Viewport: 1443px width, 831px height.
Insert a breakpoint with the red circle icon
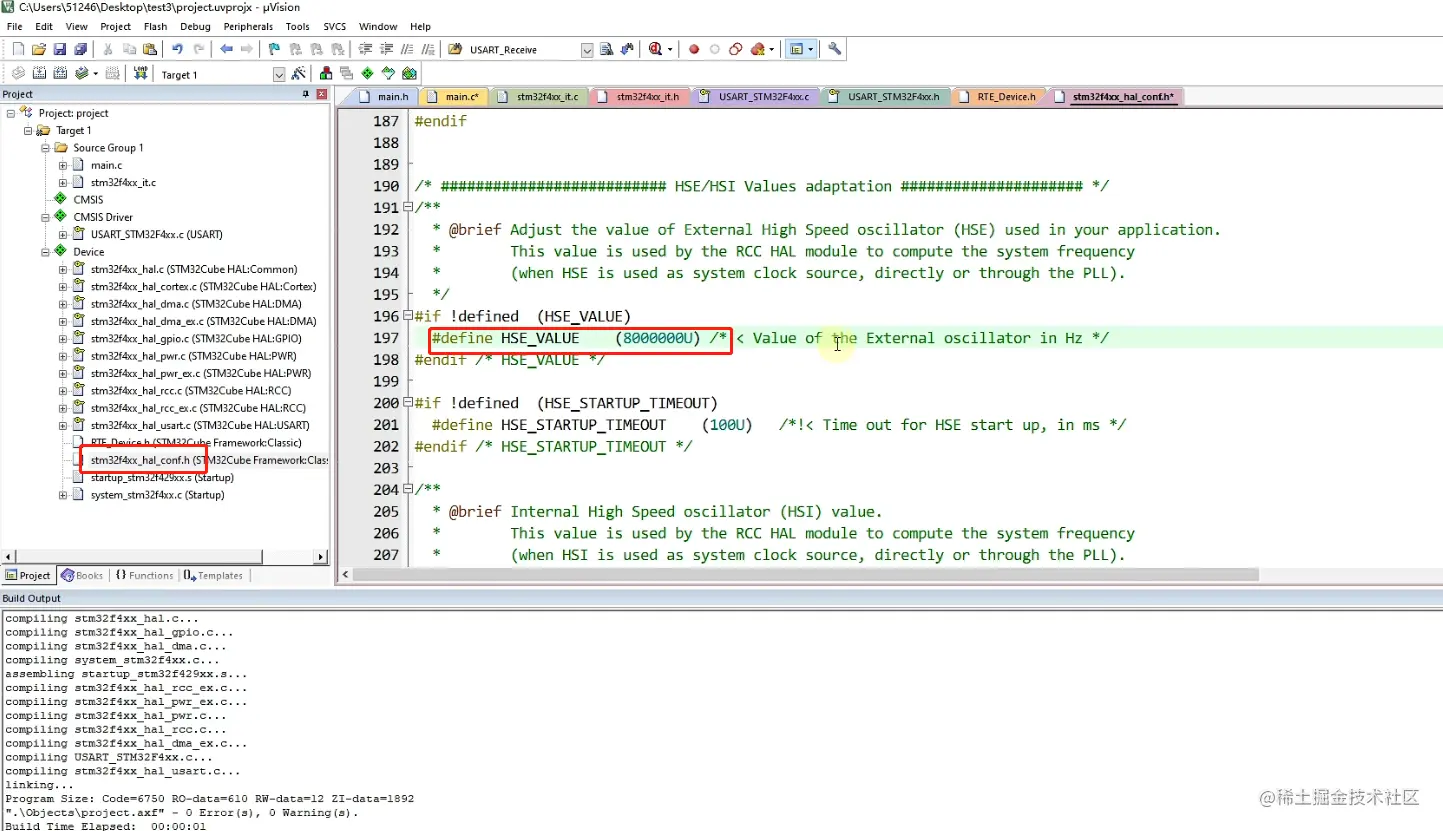click(694, 49)
